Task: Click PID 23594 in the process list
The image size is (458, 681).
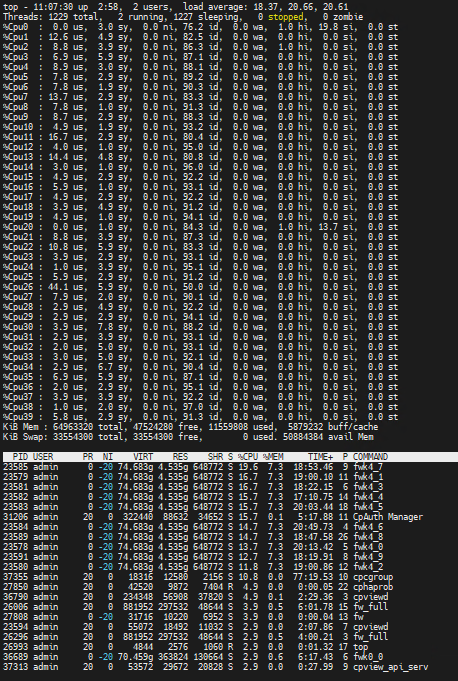Action: click(x=16, y=626)
